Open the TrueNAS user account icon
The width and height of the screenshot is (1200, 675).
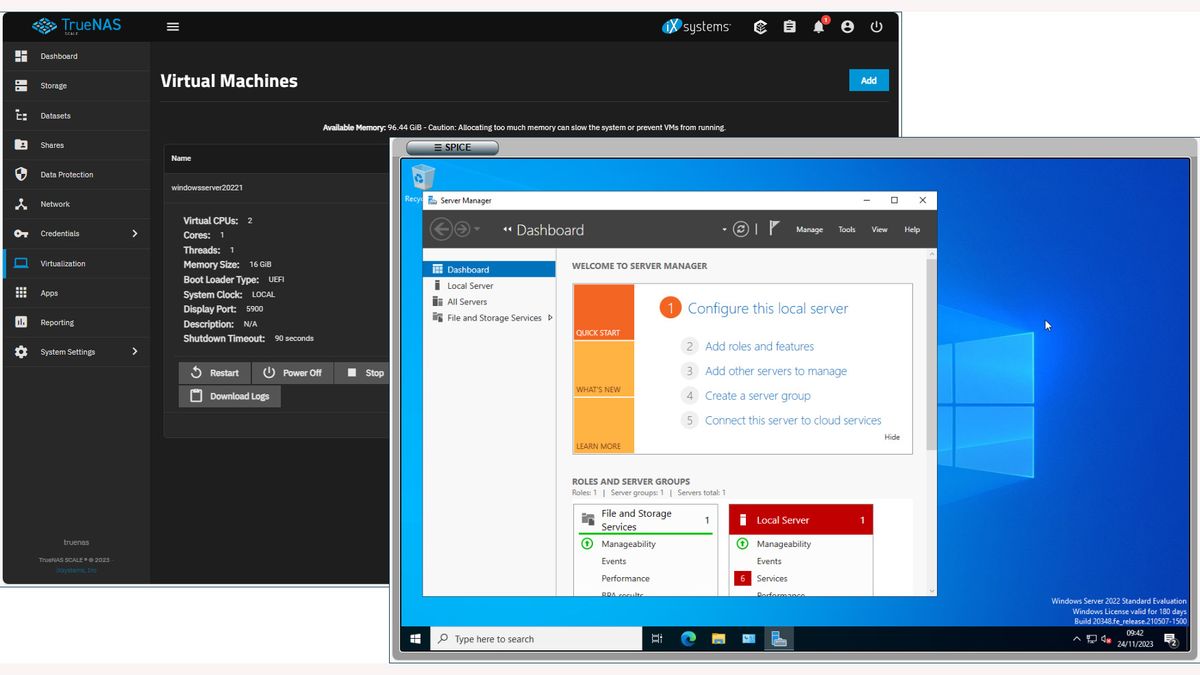(848, 27)
